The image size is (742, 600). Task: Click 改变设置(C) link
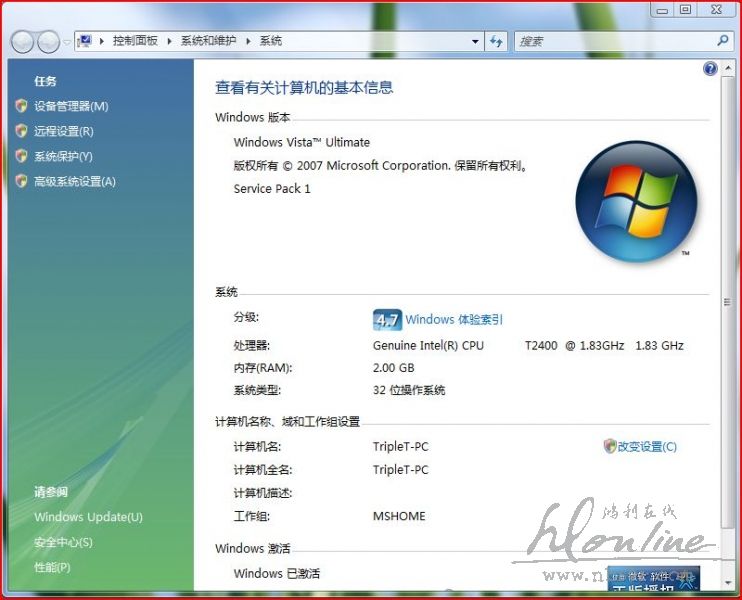[647, 447]
